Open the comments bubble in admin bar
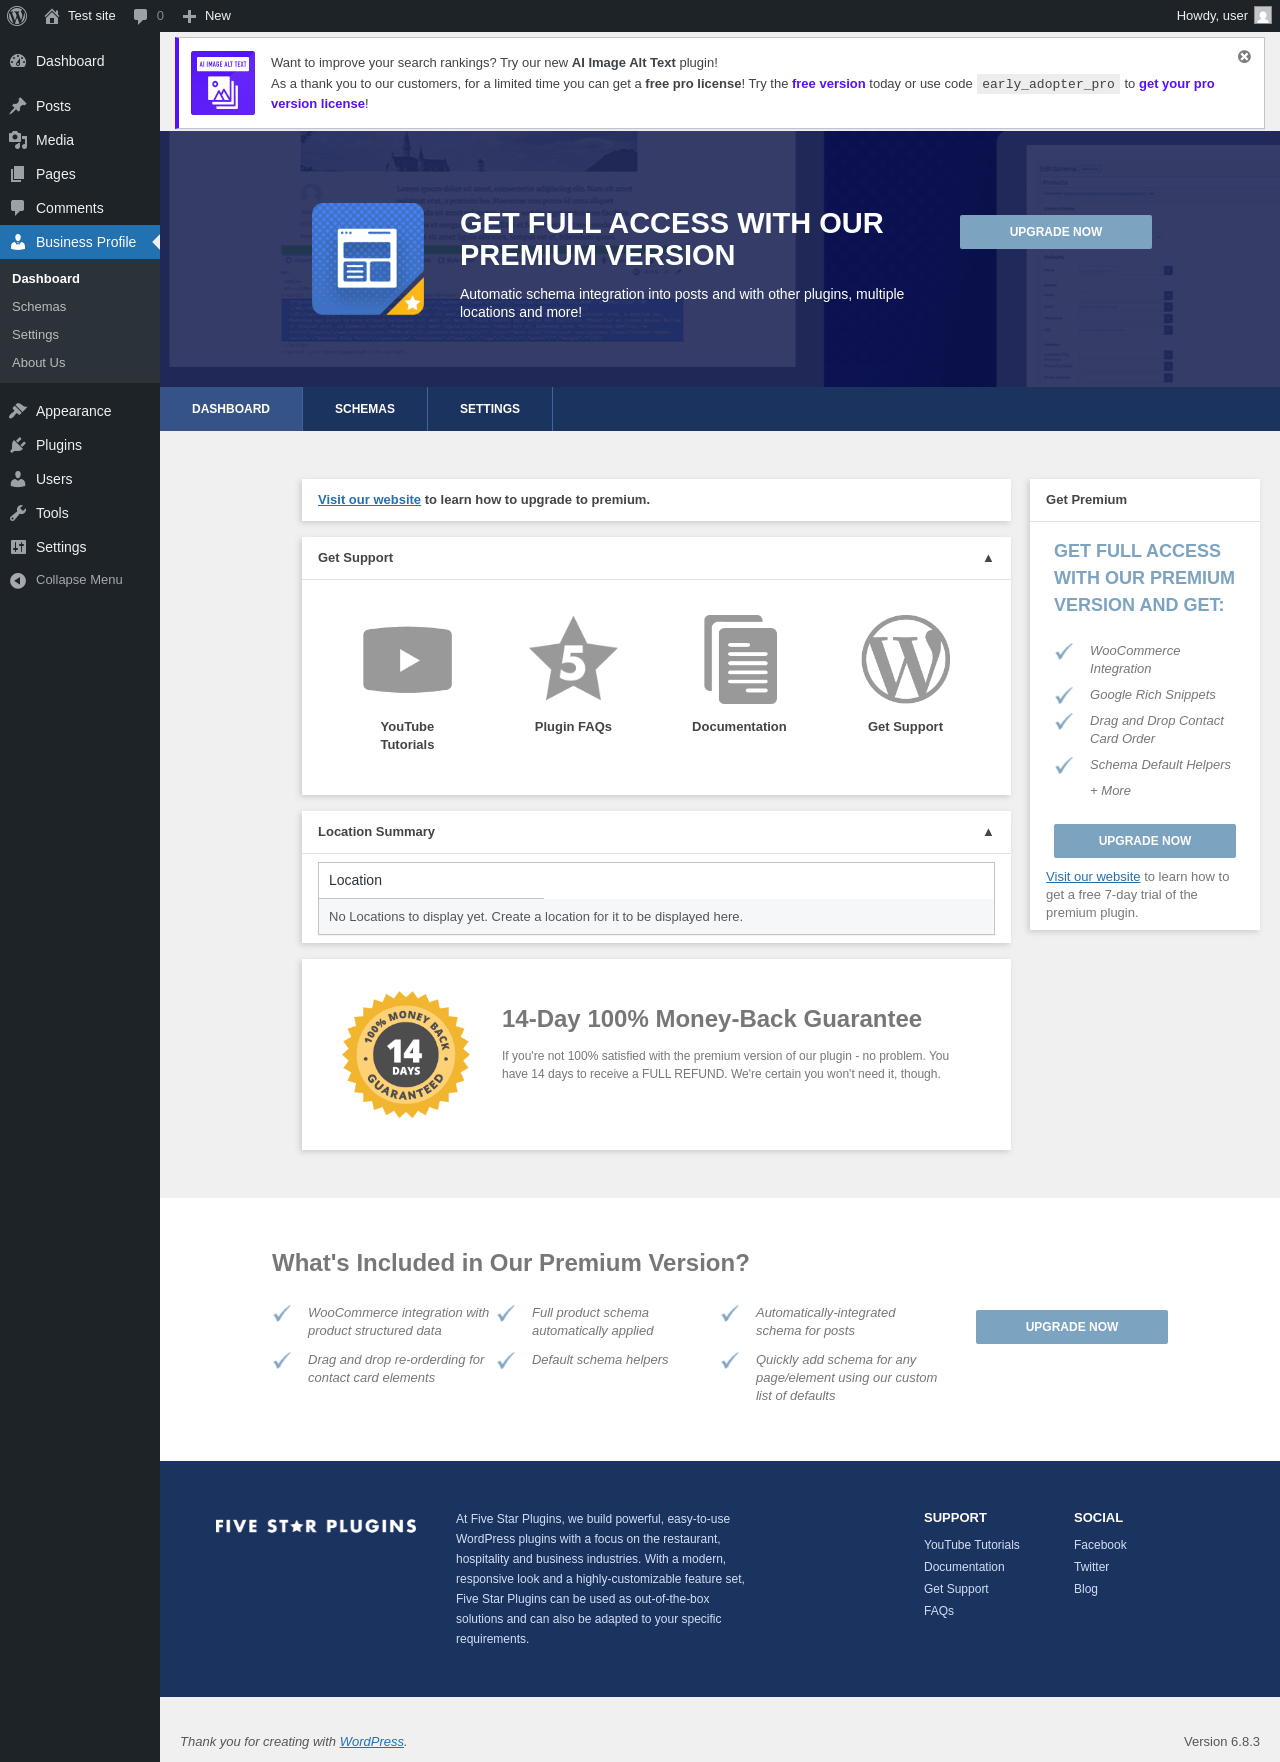This screenshot has width=1280, height=1762. pyautogui.click(x=141, y=16)
